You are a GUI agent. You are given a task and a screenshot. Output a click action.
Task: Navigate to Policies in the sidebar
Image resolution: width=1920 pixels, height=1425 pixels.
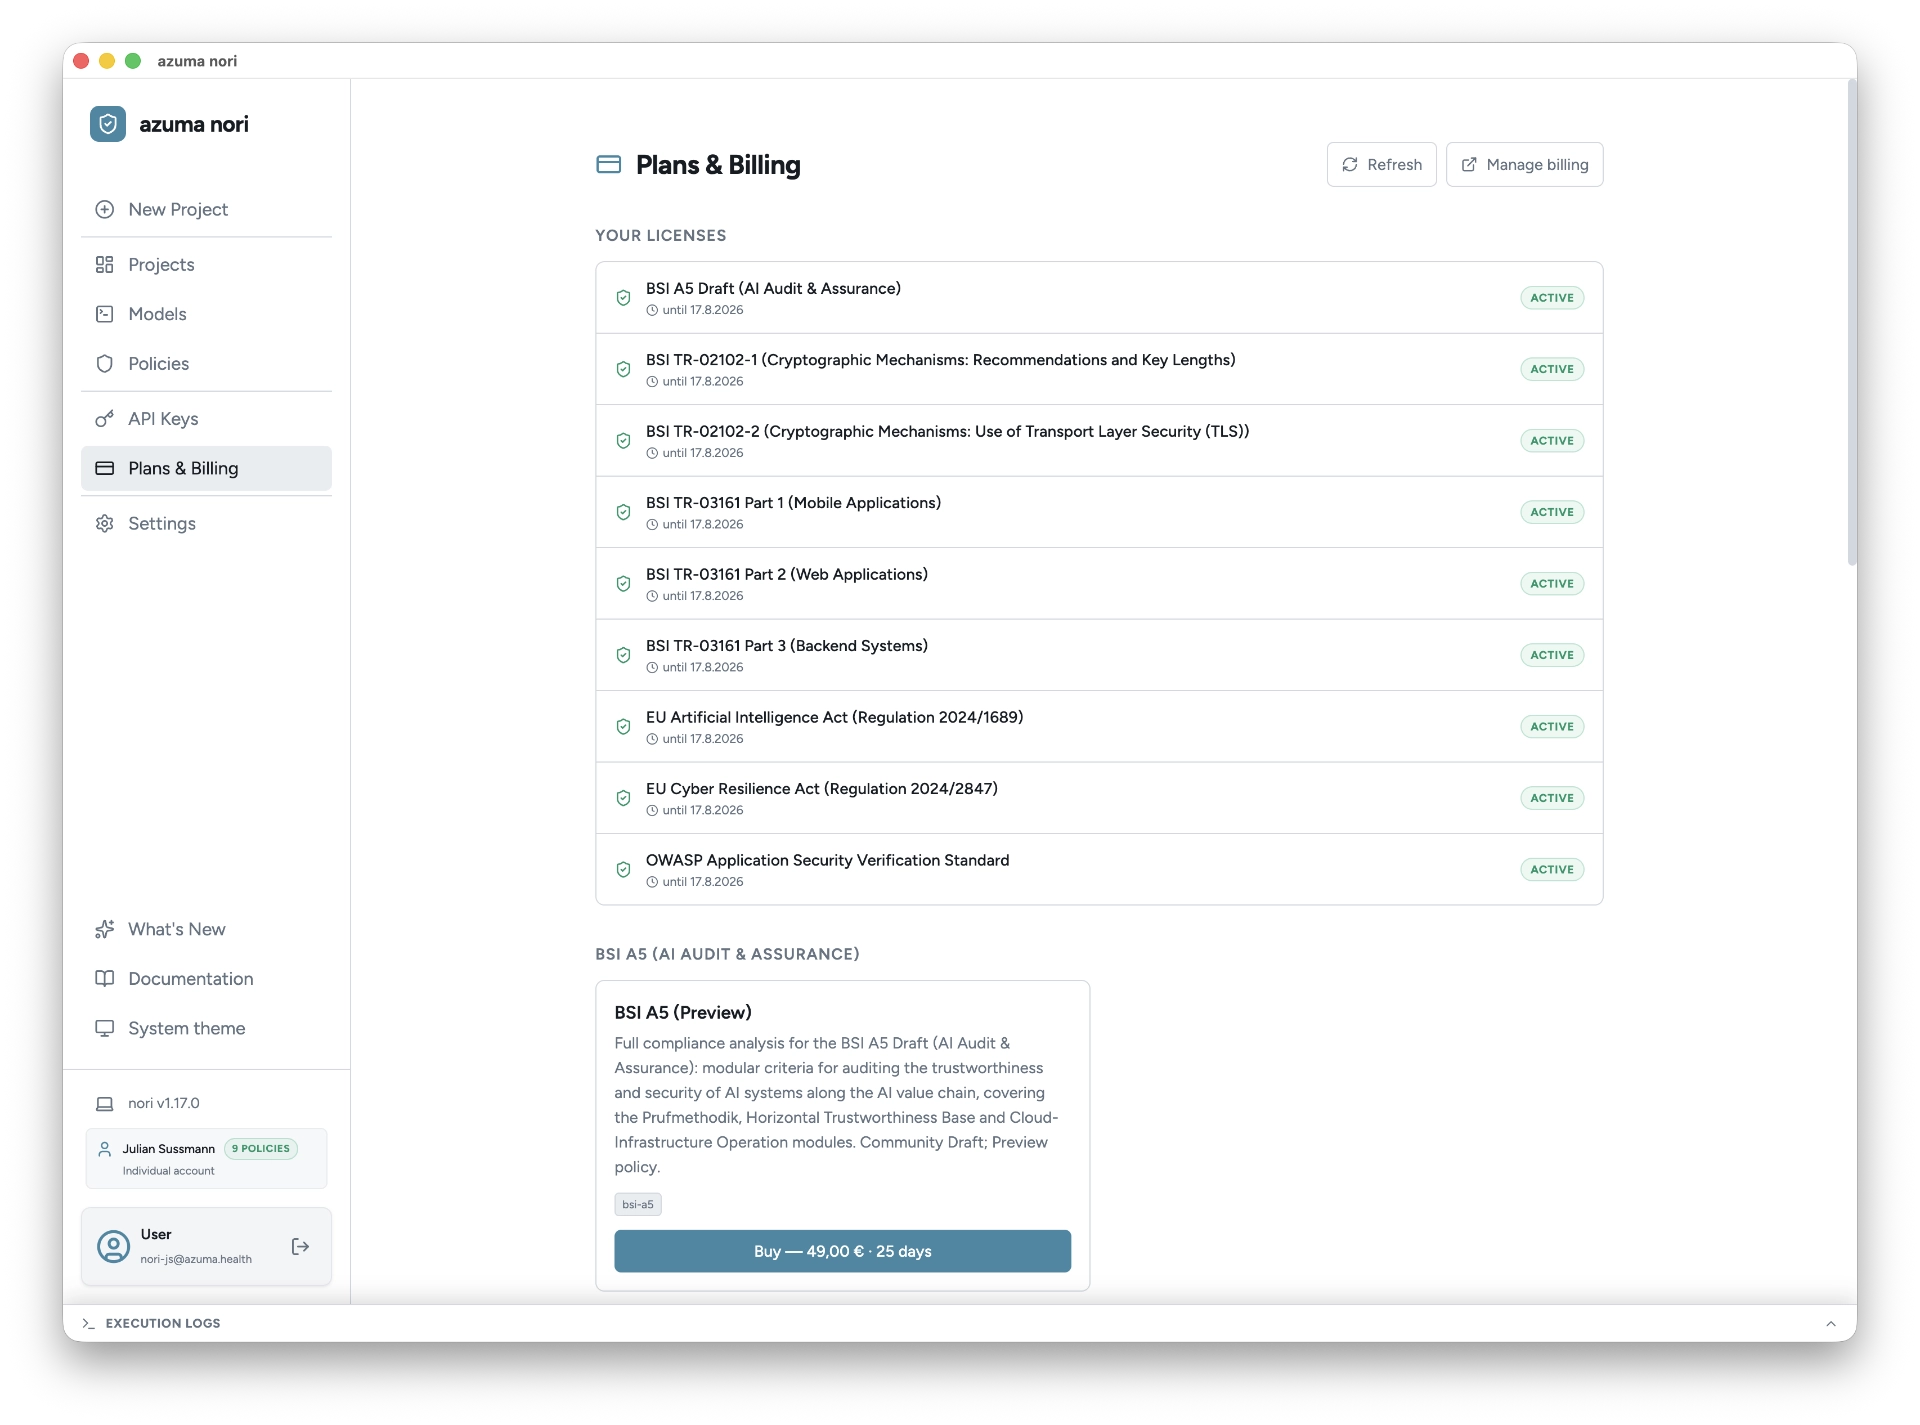click(206, 364)
